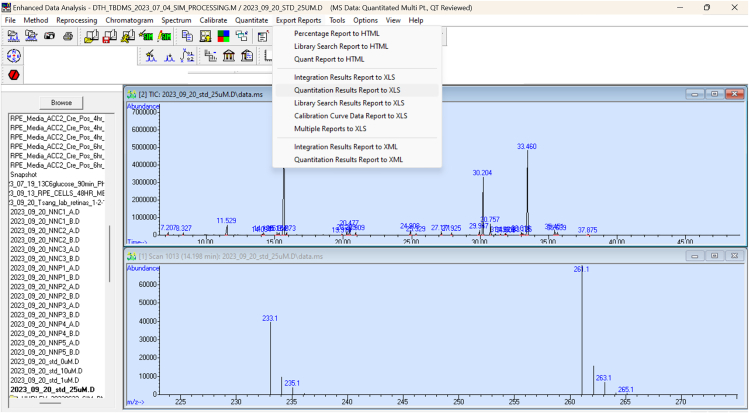Open the Tools menu
This screenshot has height=413, width=749.
(337, 20)
